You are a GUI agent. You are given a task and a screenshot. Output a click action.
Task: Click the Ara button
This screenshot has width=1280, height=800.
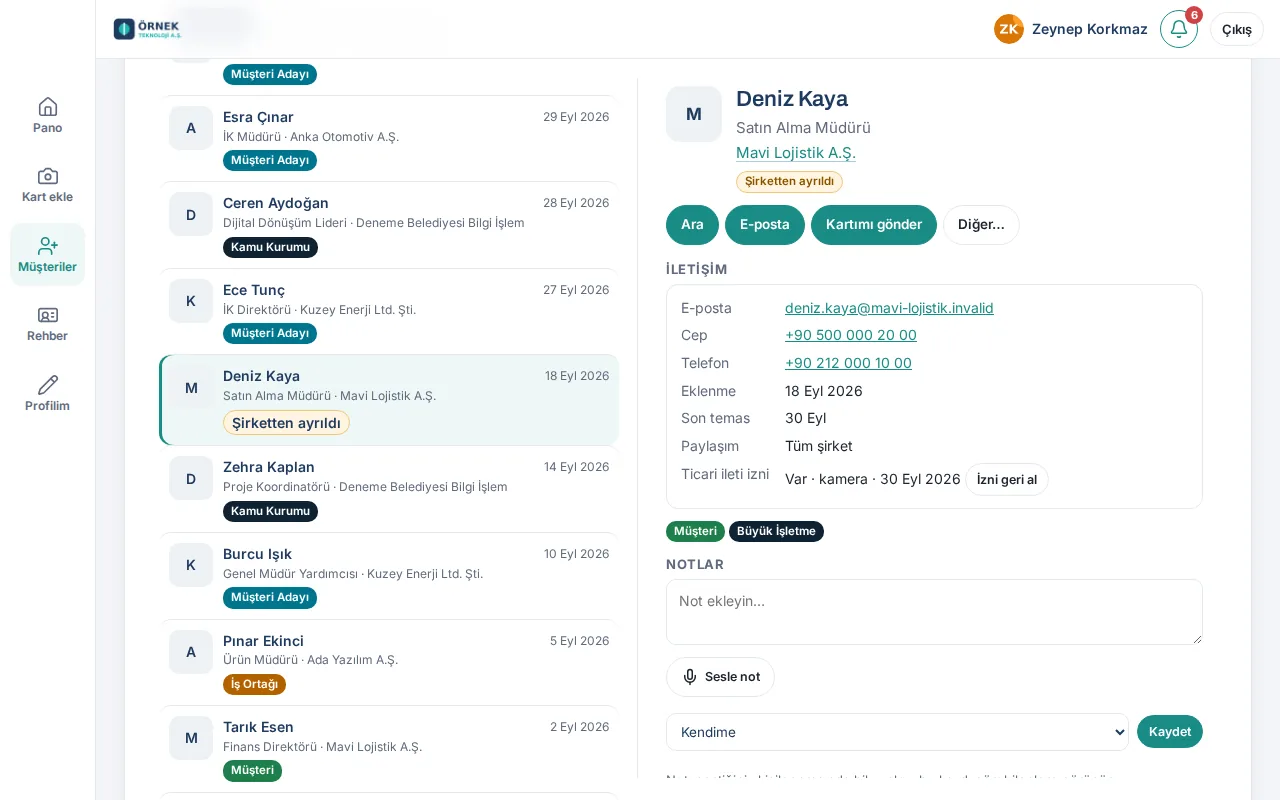click(x=692, y=225)
